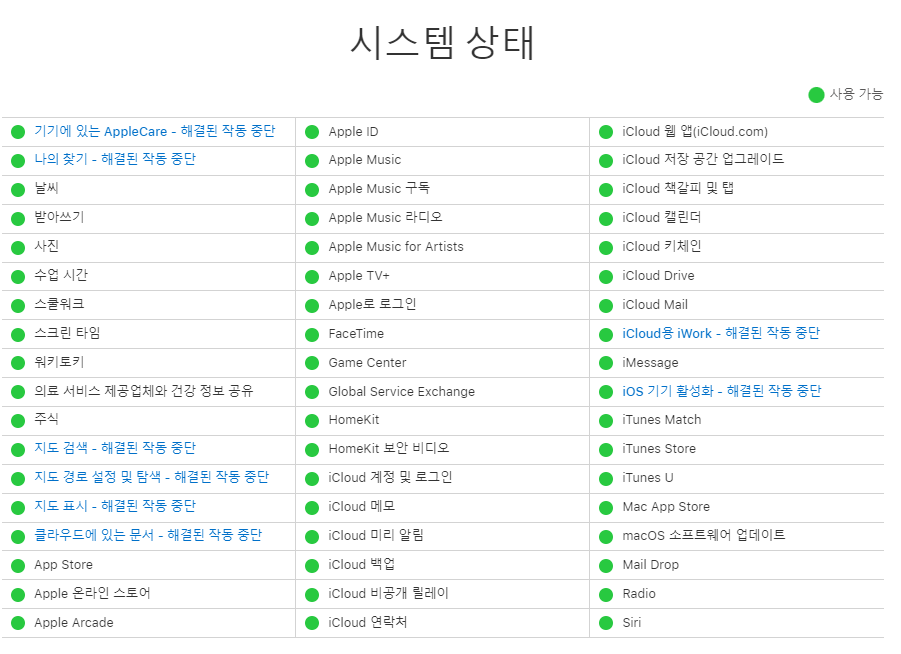The height and width of the screenshot is (654, 901).
Task: Select the iCloud 연락처 row text
Action: [368, 622]
